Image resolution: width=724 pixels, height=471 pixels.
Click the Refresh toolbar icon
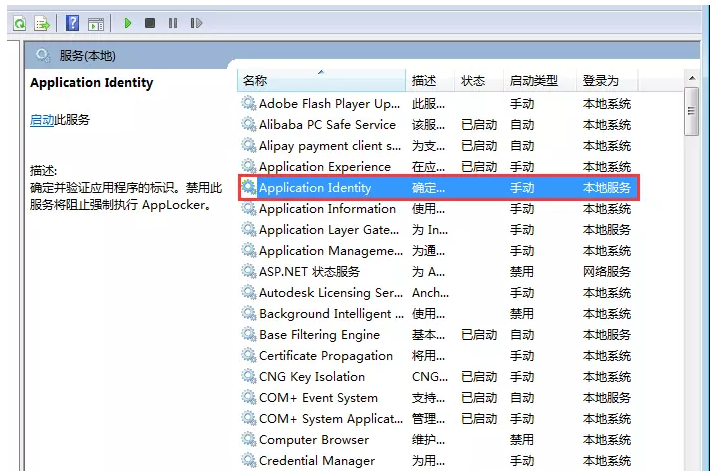coord(19,23)
